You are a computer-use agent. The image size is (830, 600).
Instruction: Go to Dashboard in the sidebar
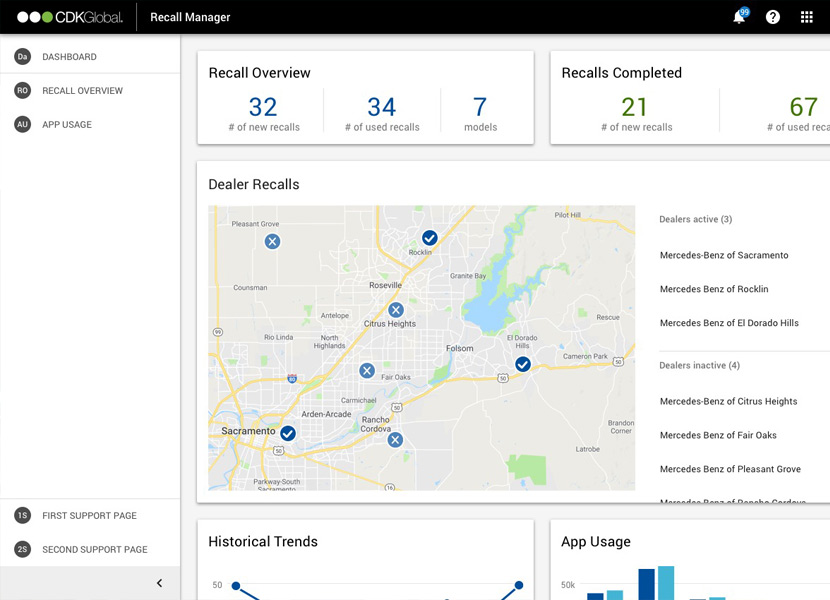[90, 57]
